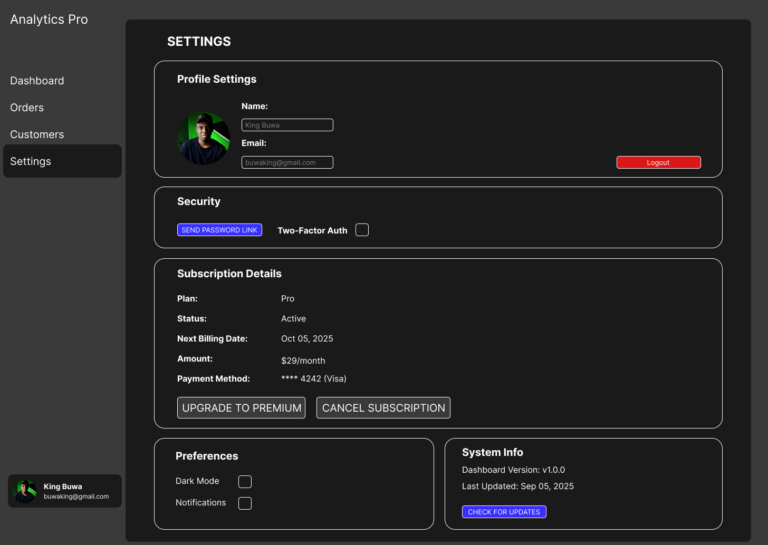This screenshot has height=545, width=768.
Task: Toggle the Dark Mode checkbox
Action: click(245, 481)
